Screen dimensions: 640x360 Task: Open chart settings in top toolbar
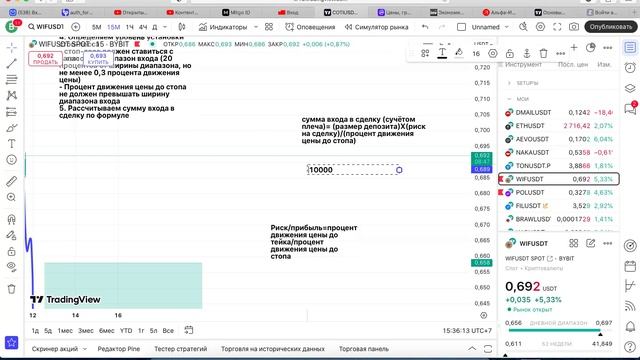point(540,27)
